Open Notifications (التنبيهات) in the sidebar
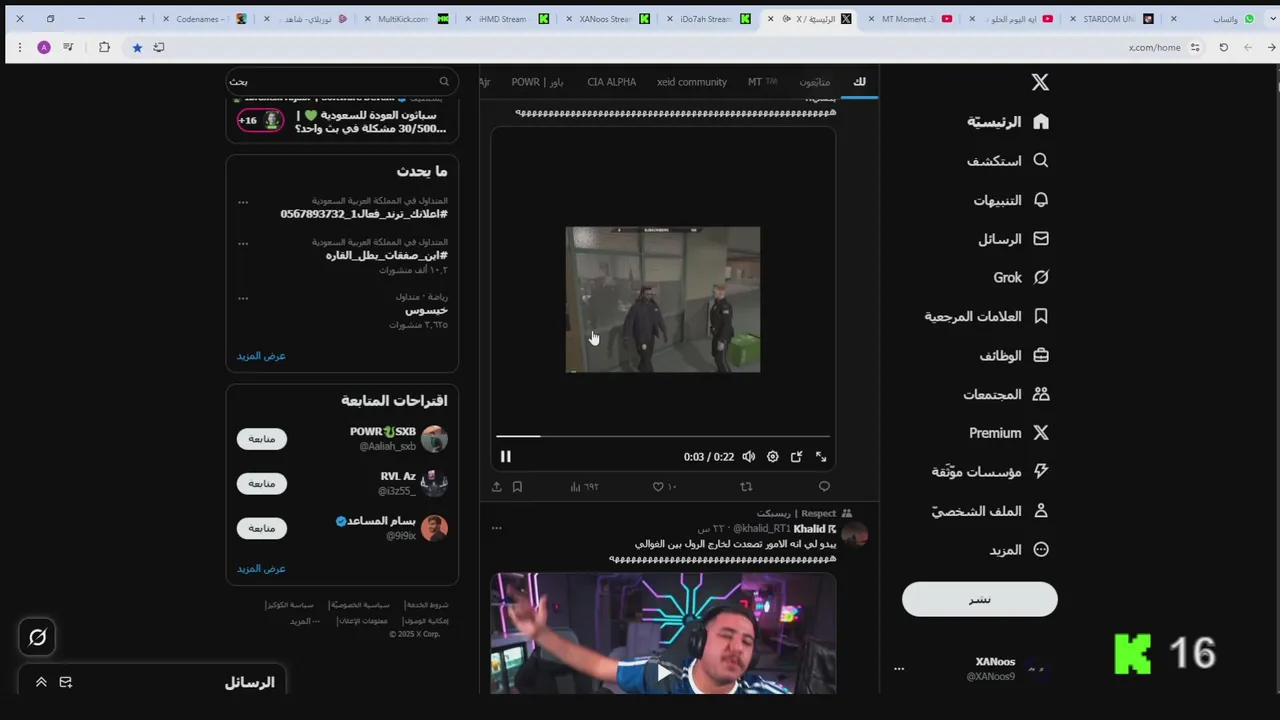Viewport: 1280px width, 720px height. pos(1010,200)
